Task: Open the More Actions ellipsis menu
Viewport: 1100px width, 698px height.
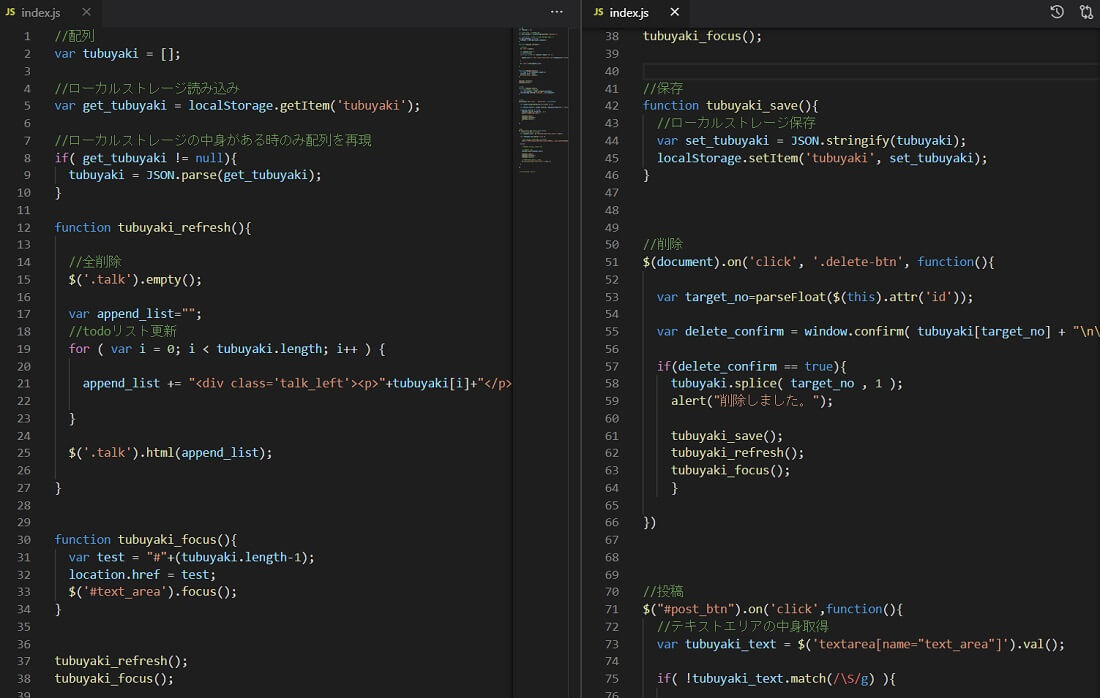Action: (x=557, y=12)
